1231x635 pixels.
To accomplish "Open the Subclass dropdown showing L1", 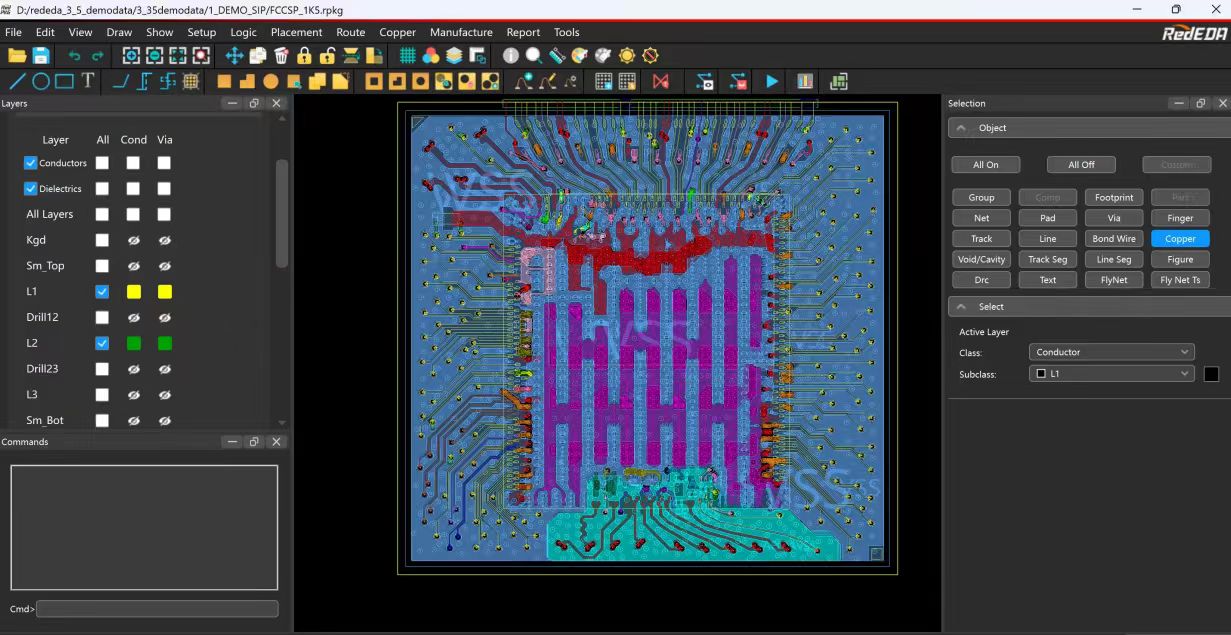I will click(x=1111, y=374).
